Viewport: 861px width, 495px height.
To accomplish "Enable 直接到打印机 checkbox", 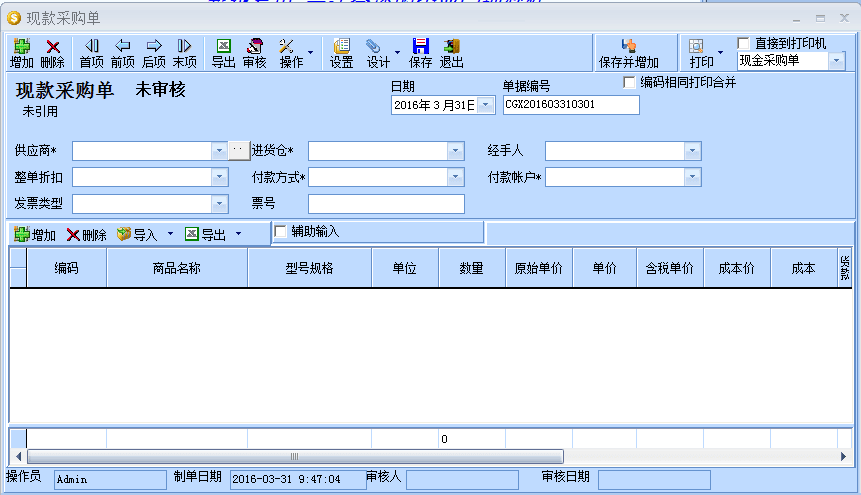I will pyautogui.click(x=744, y=43).
